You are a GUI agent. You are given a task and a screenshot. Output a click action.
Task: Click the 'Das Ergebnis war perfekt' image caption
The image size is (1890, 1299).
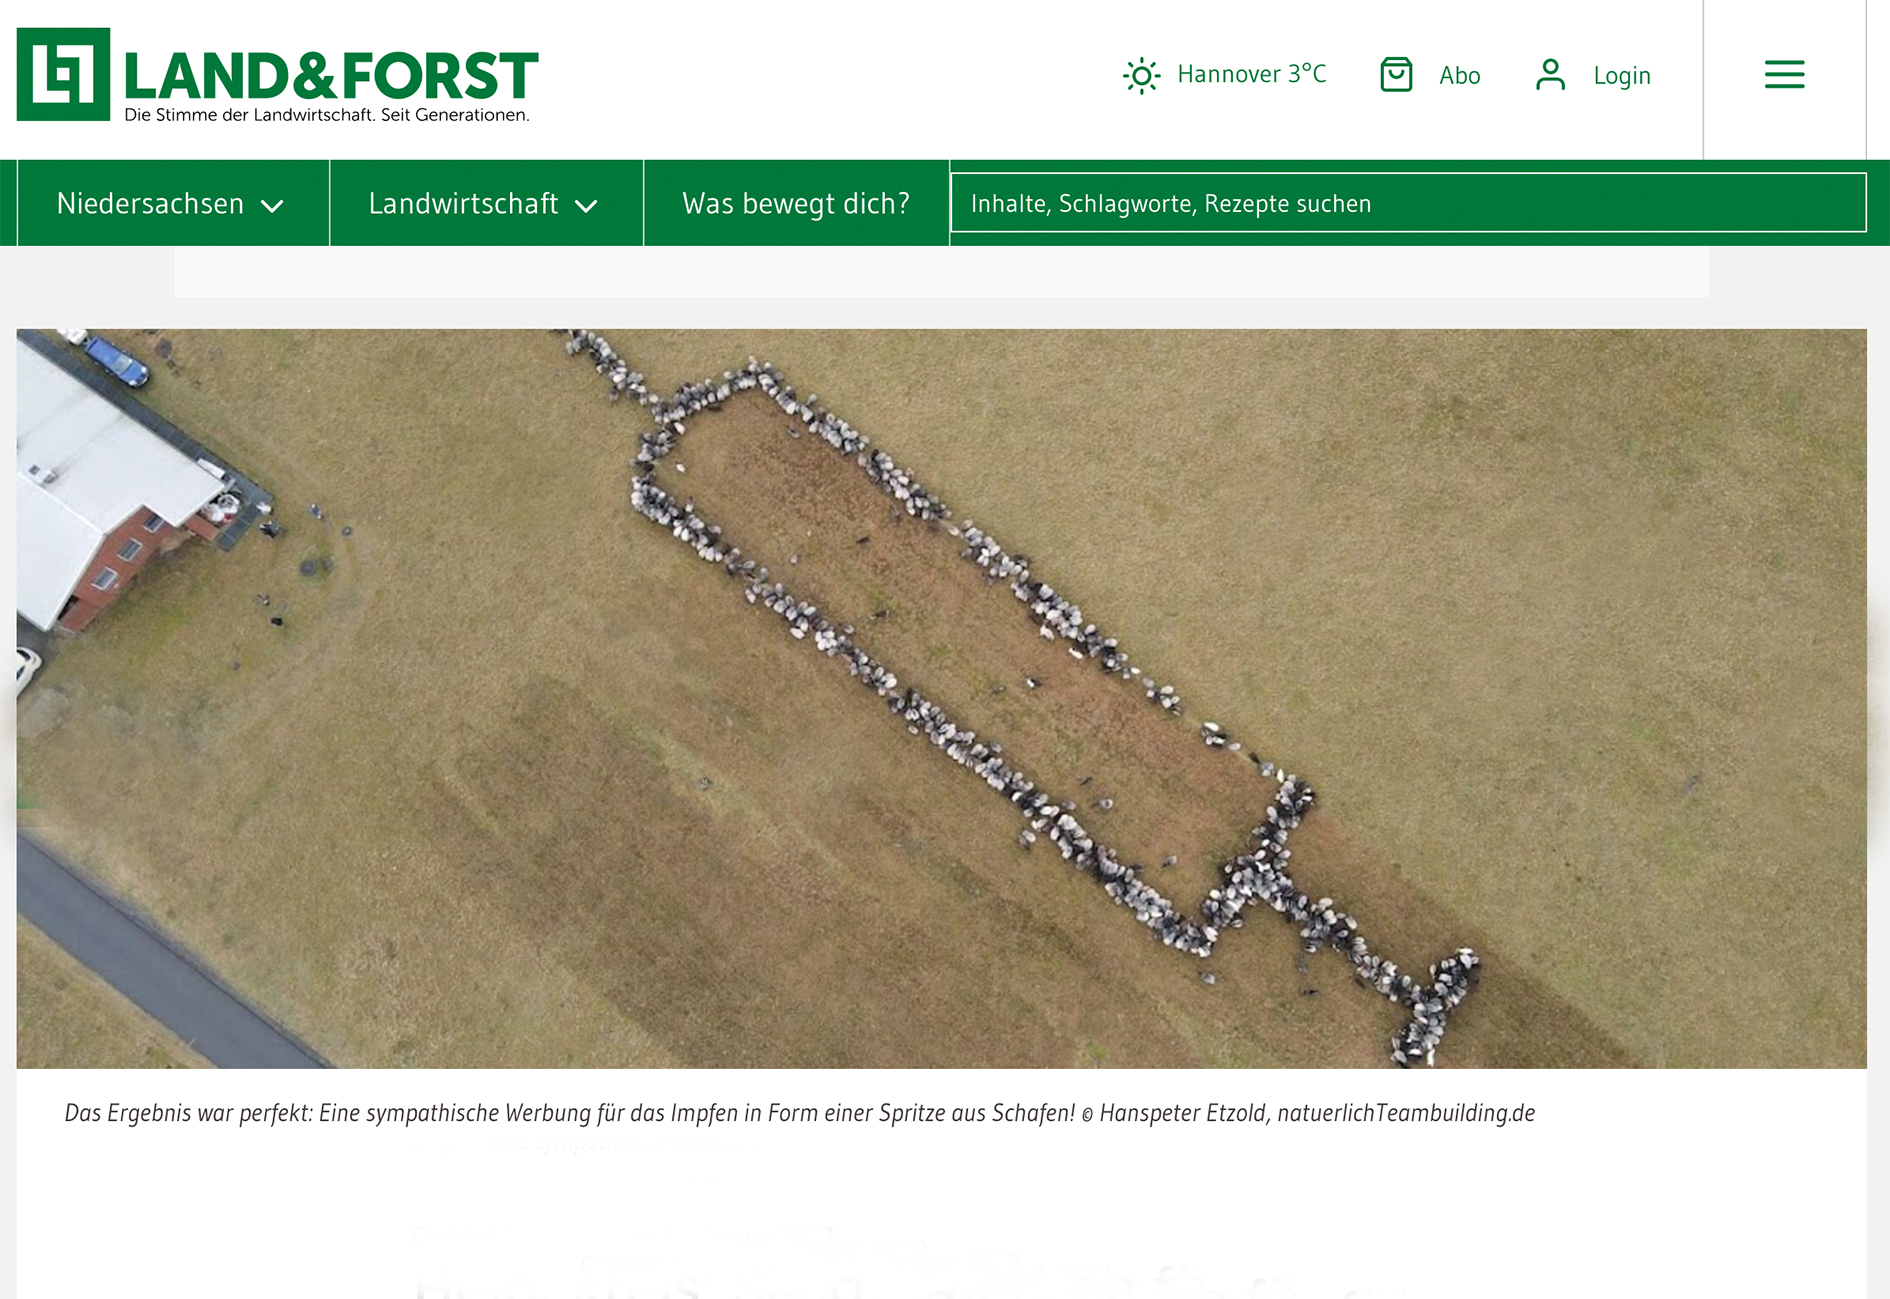pyautogui.click(x=570, y=1113)
